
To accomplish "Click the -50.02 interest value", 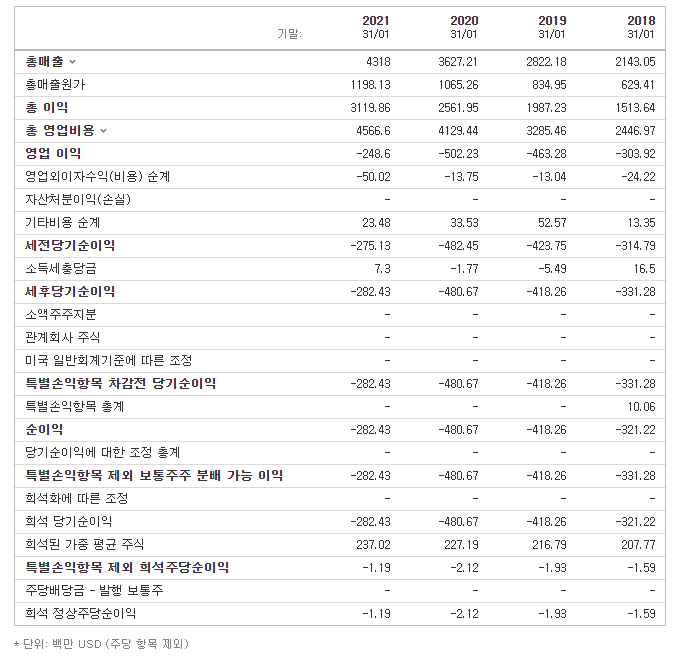I will point(373,176).
